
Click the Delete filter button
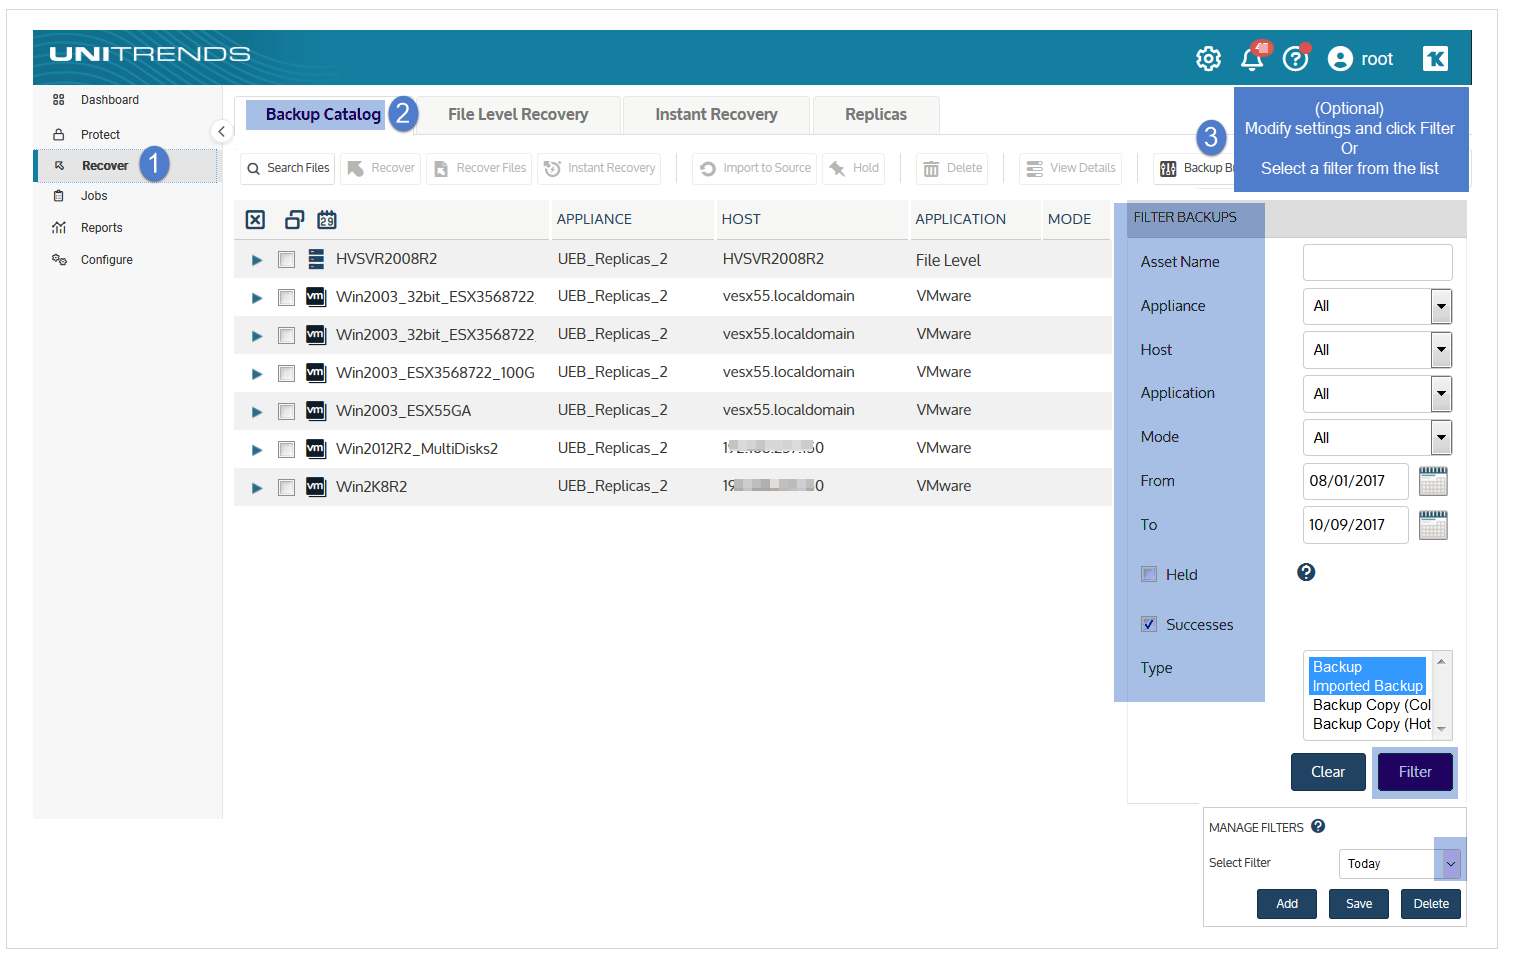coord(1431,904)
